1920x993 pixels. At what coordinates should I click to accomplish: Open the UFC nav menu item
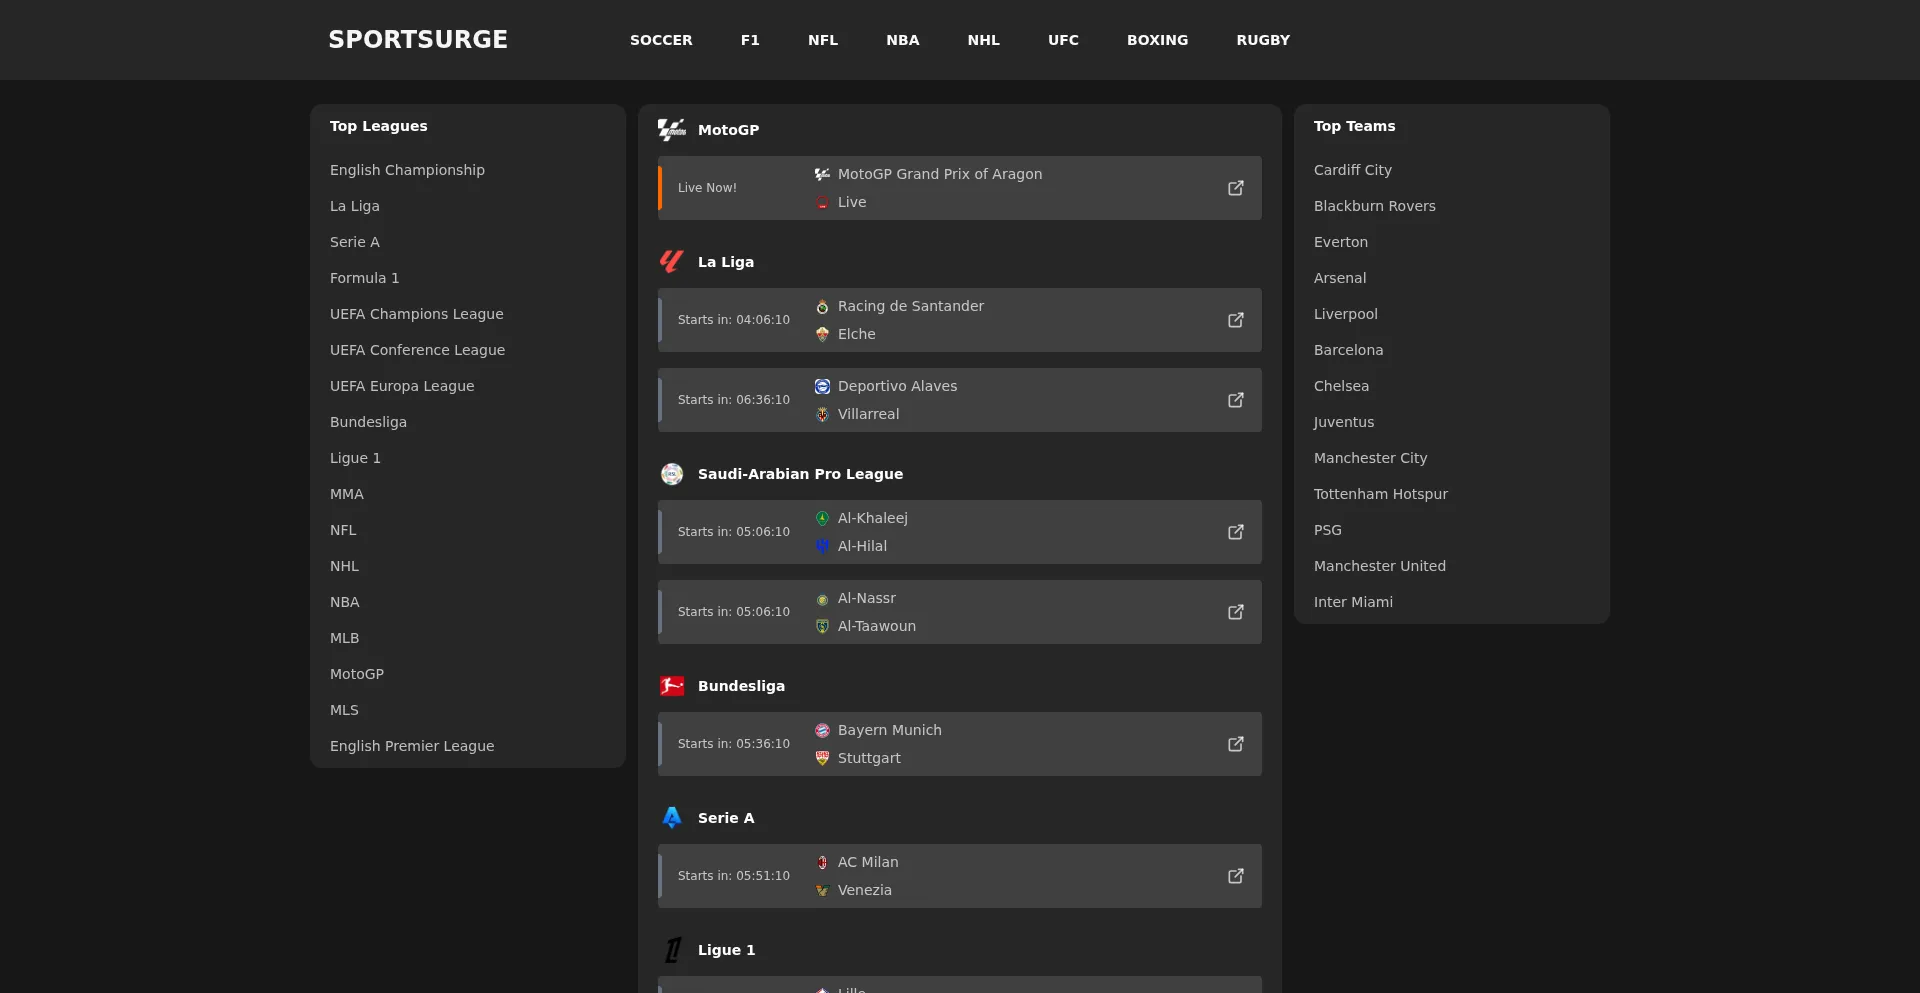pyautogui.click(x=1063, y=40)
